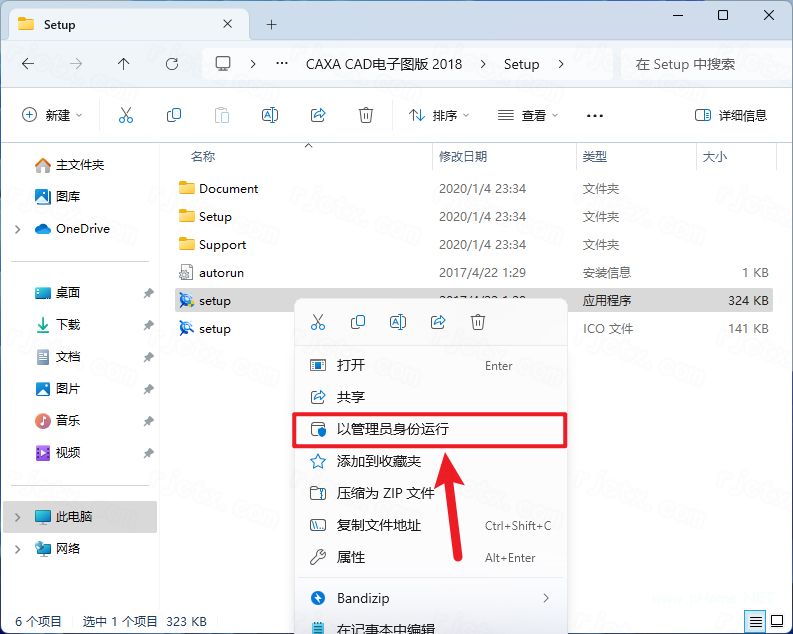Sort by Date modified (修改日期) column header
Screen dimensions: 793x634
point(463,157)
